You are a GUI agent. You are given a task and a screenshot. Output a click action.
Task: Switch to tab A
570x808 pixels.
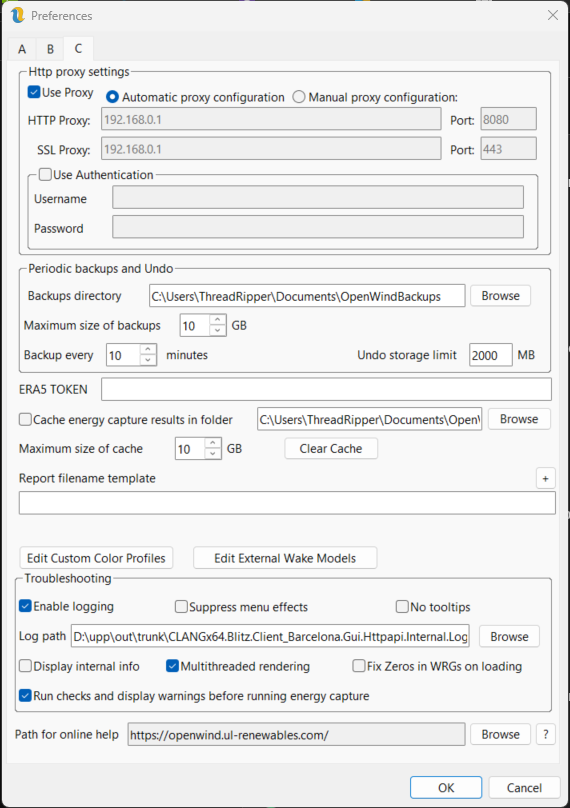point(22,49)
